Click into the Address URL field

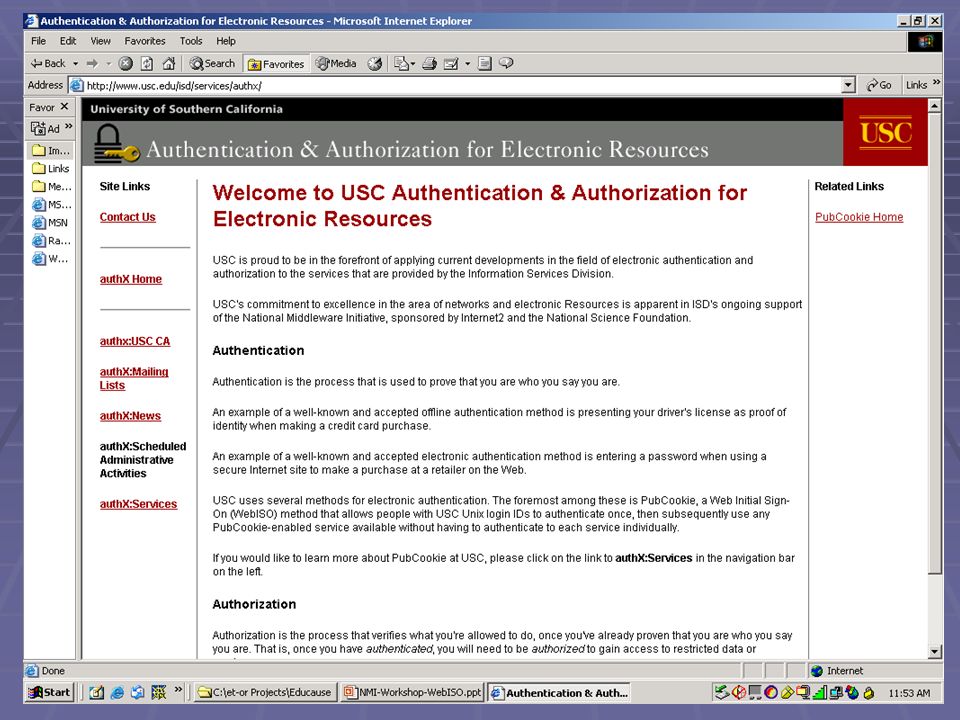pos(456,85)
